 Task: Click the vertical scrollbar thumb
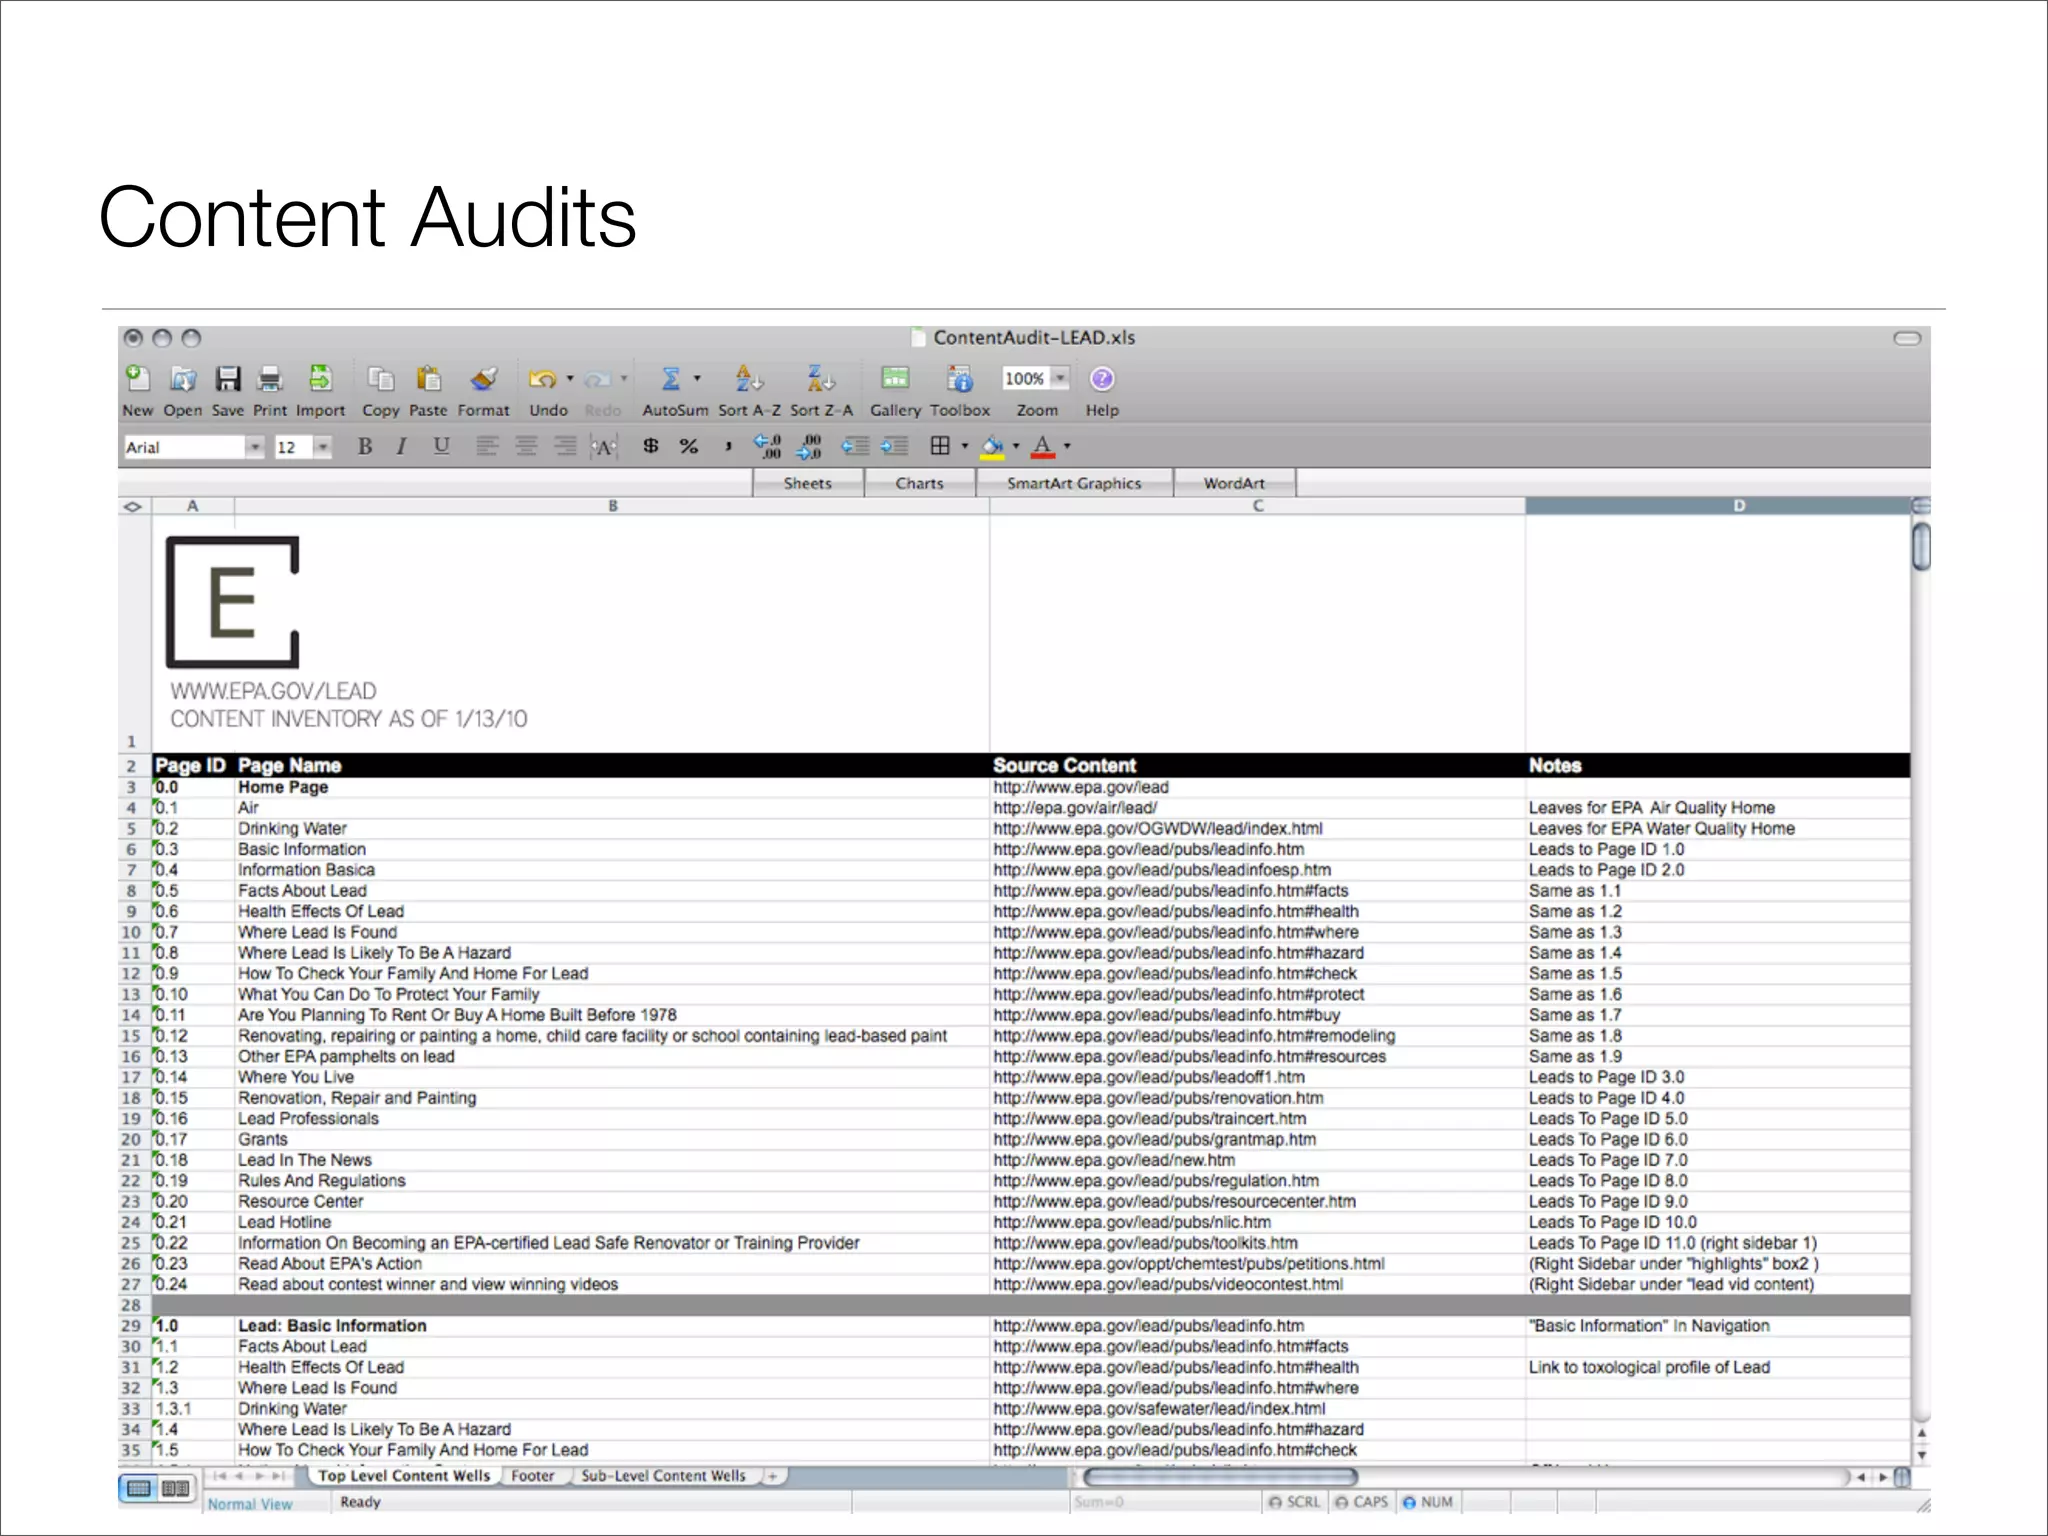click(1921, 546)
